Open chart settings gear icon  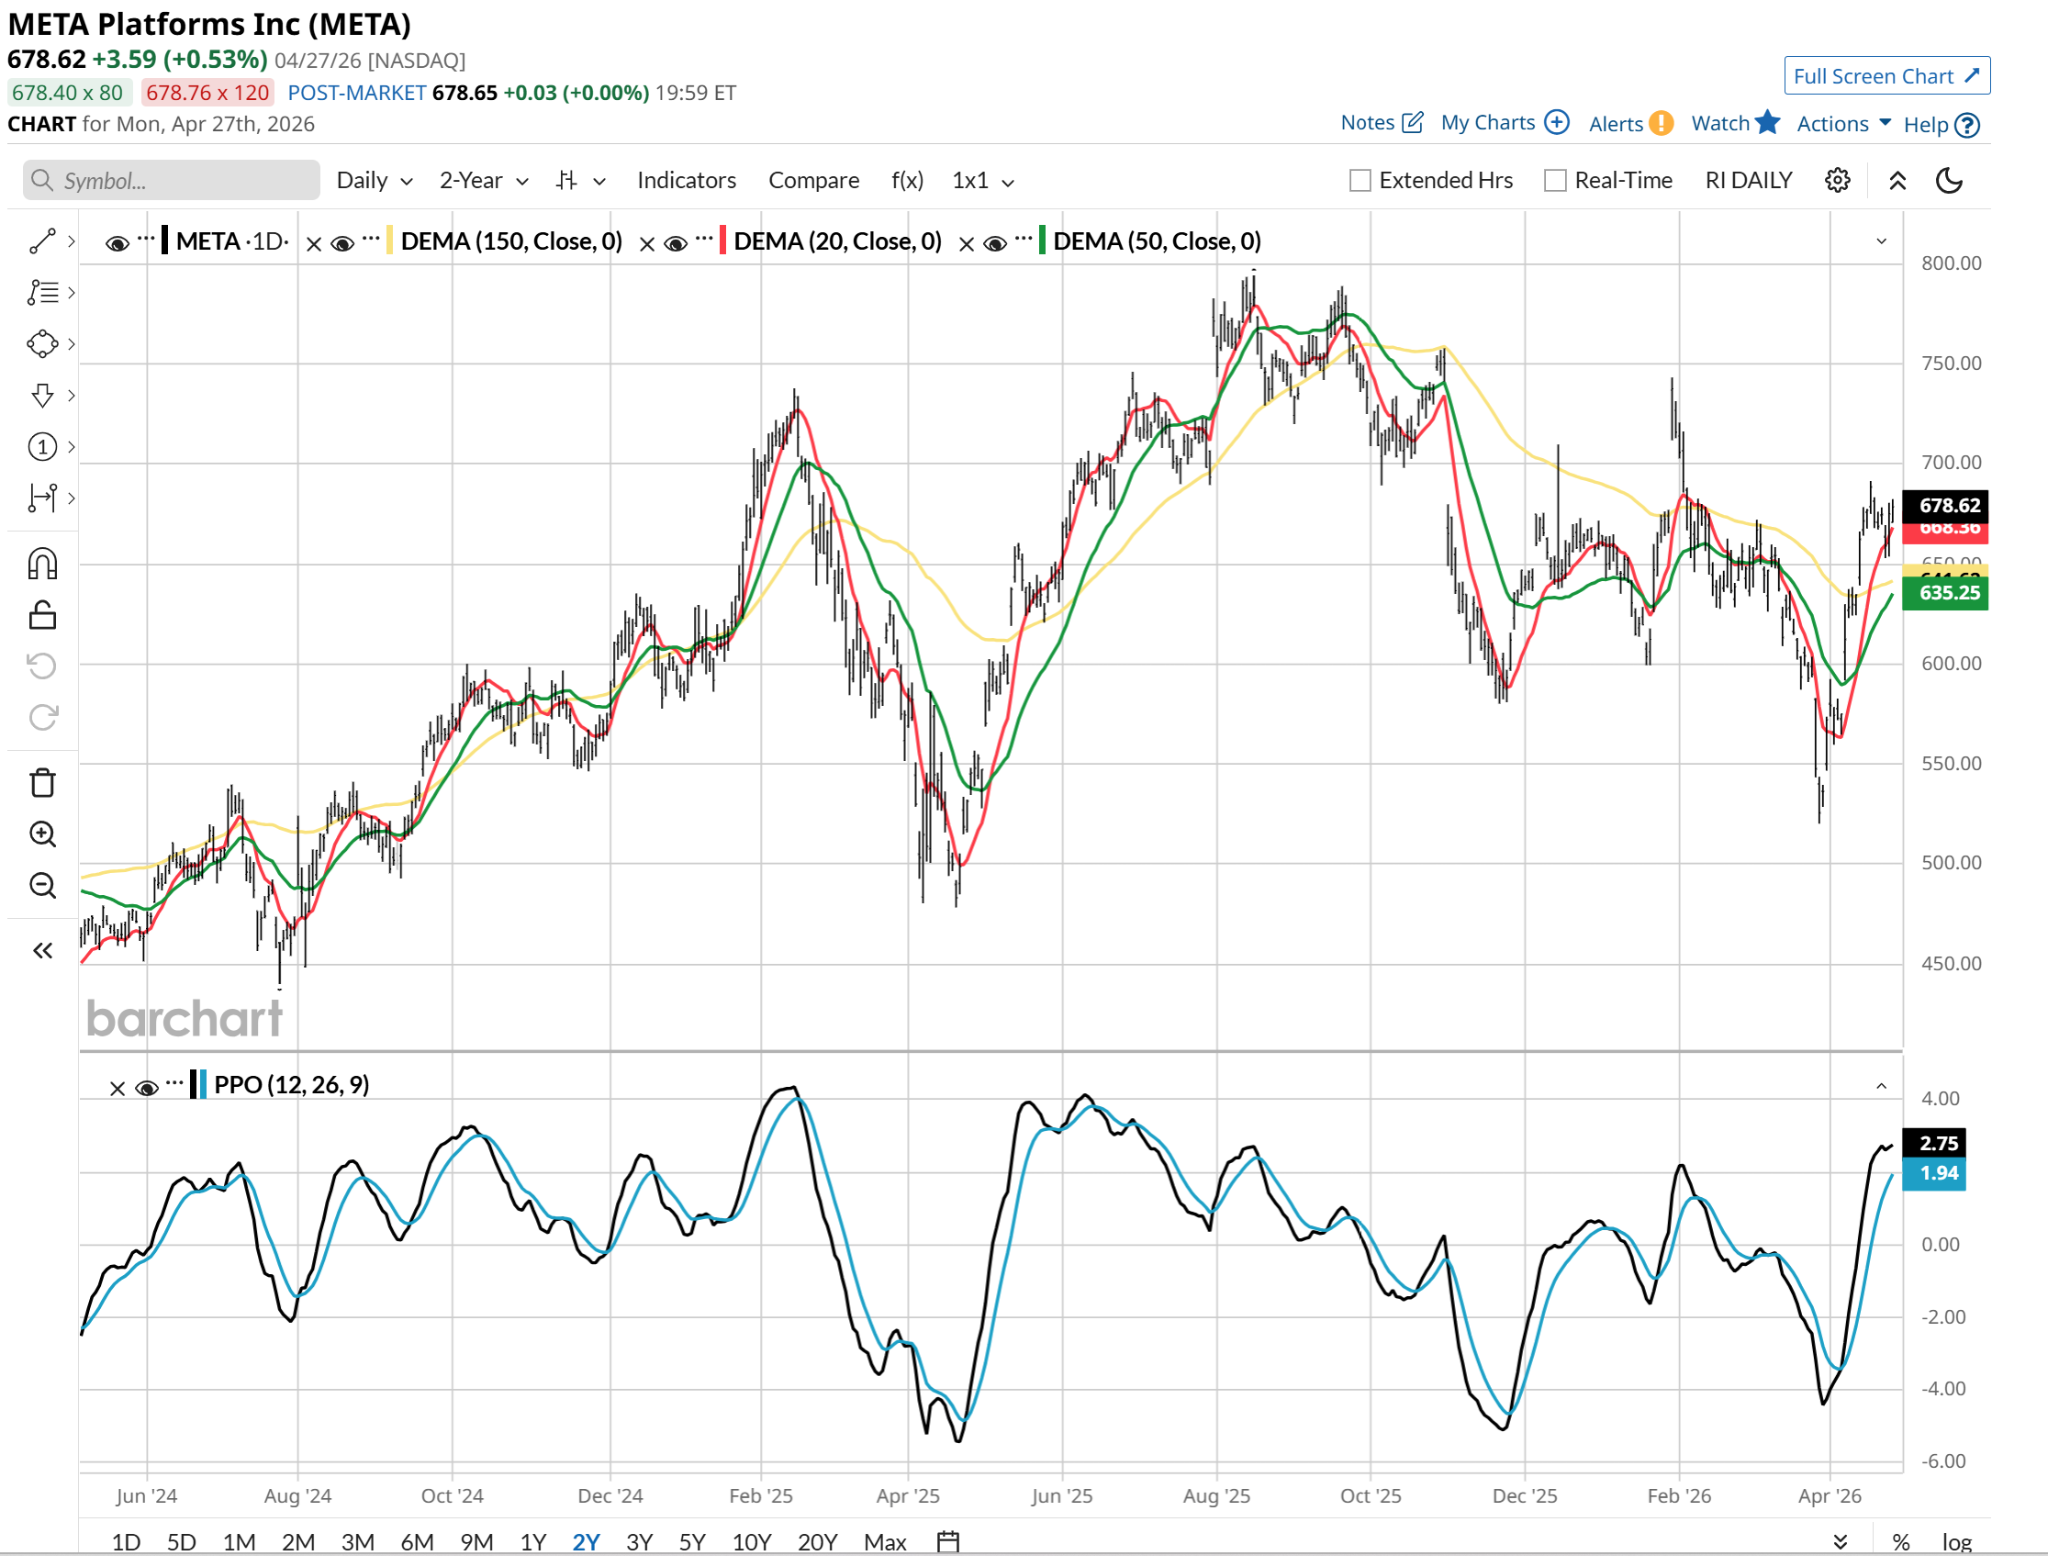coord(1837,181)
